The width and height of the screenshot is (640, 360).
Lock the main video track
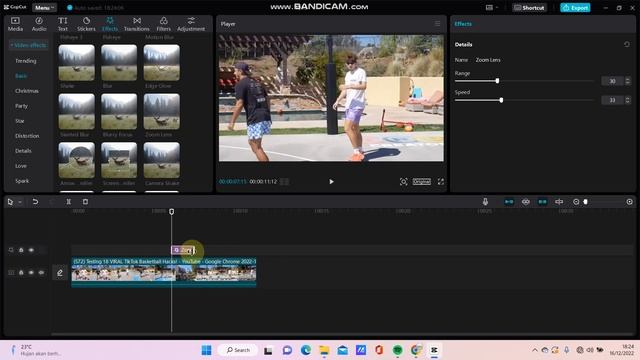click(21, 272)
